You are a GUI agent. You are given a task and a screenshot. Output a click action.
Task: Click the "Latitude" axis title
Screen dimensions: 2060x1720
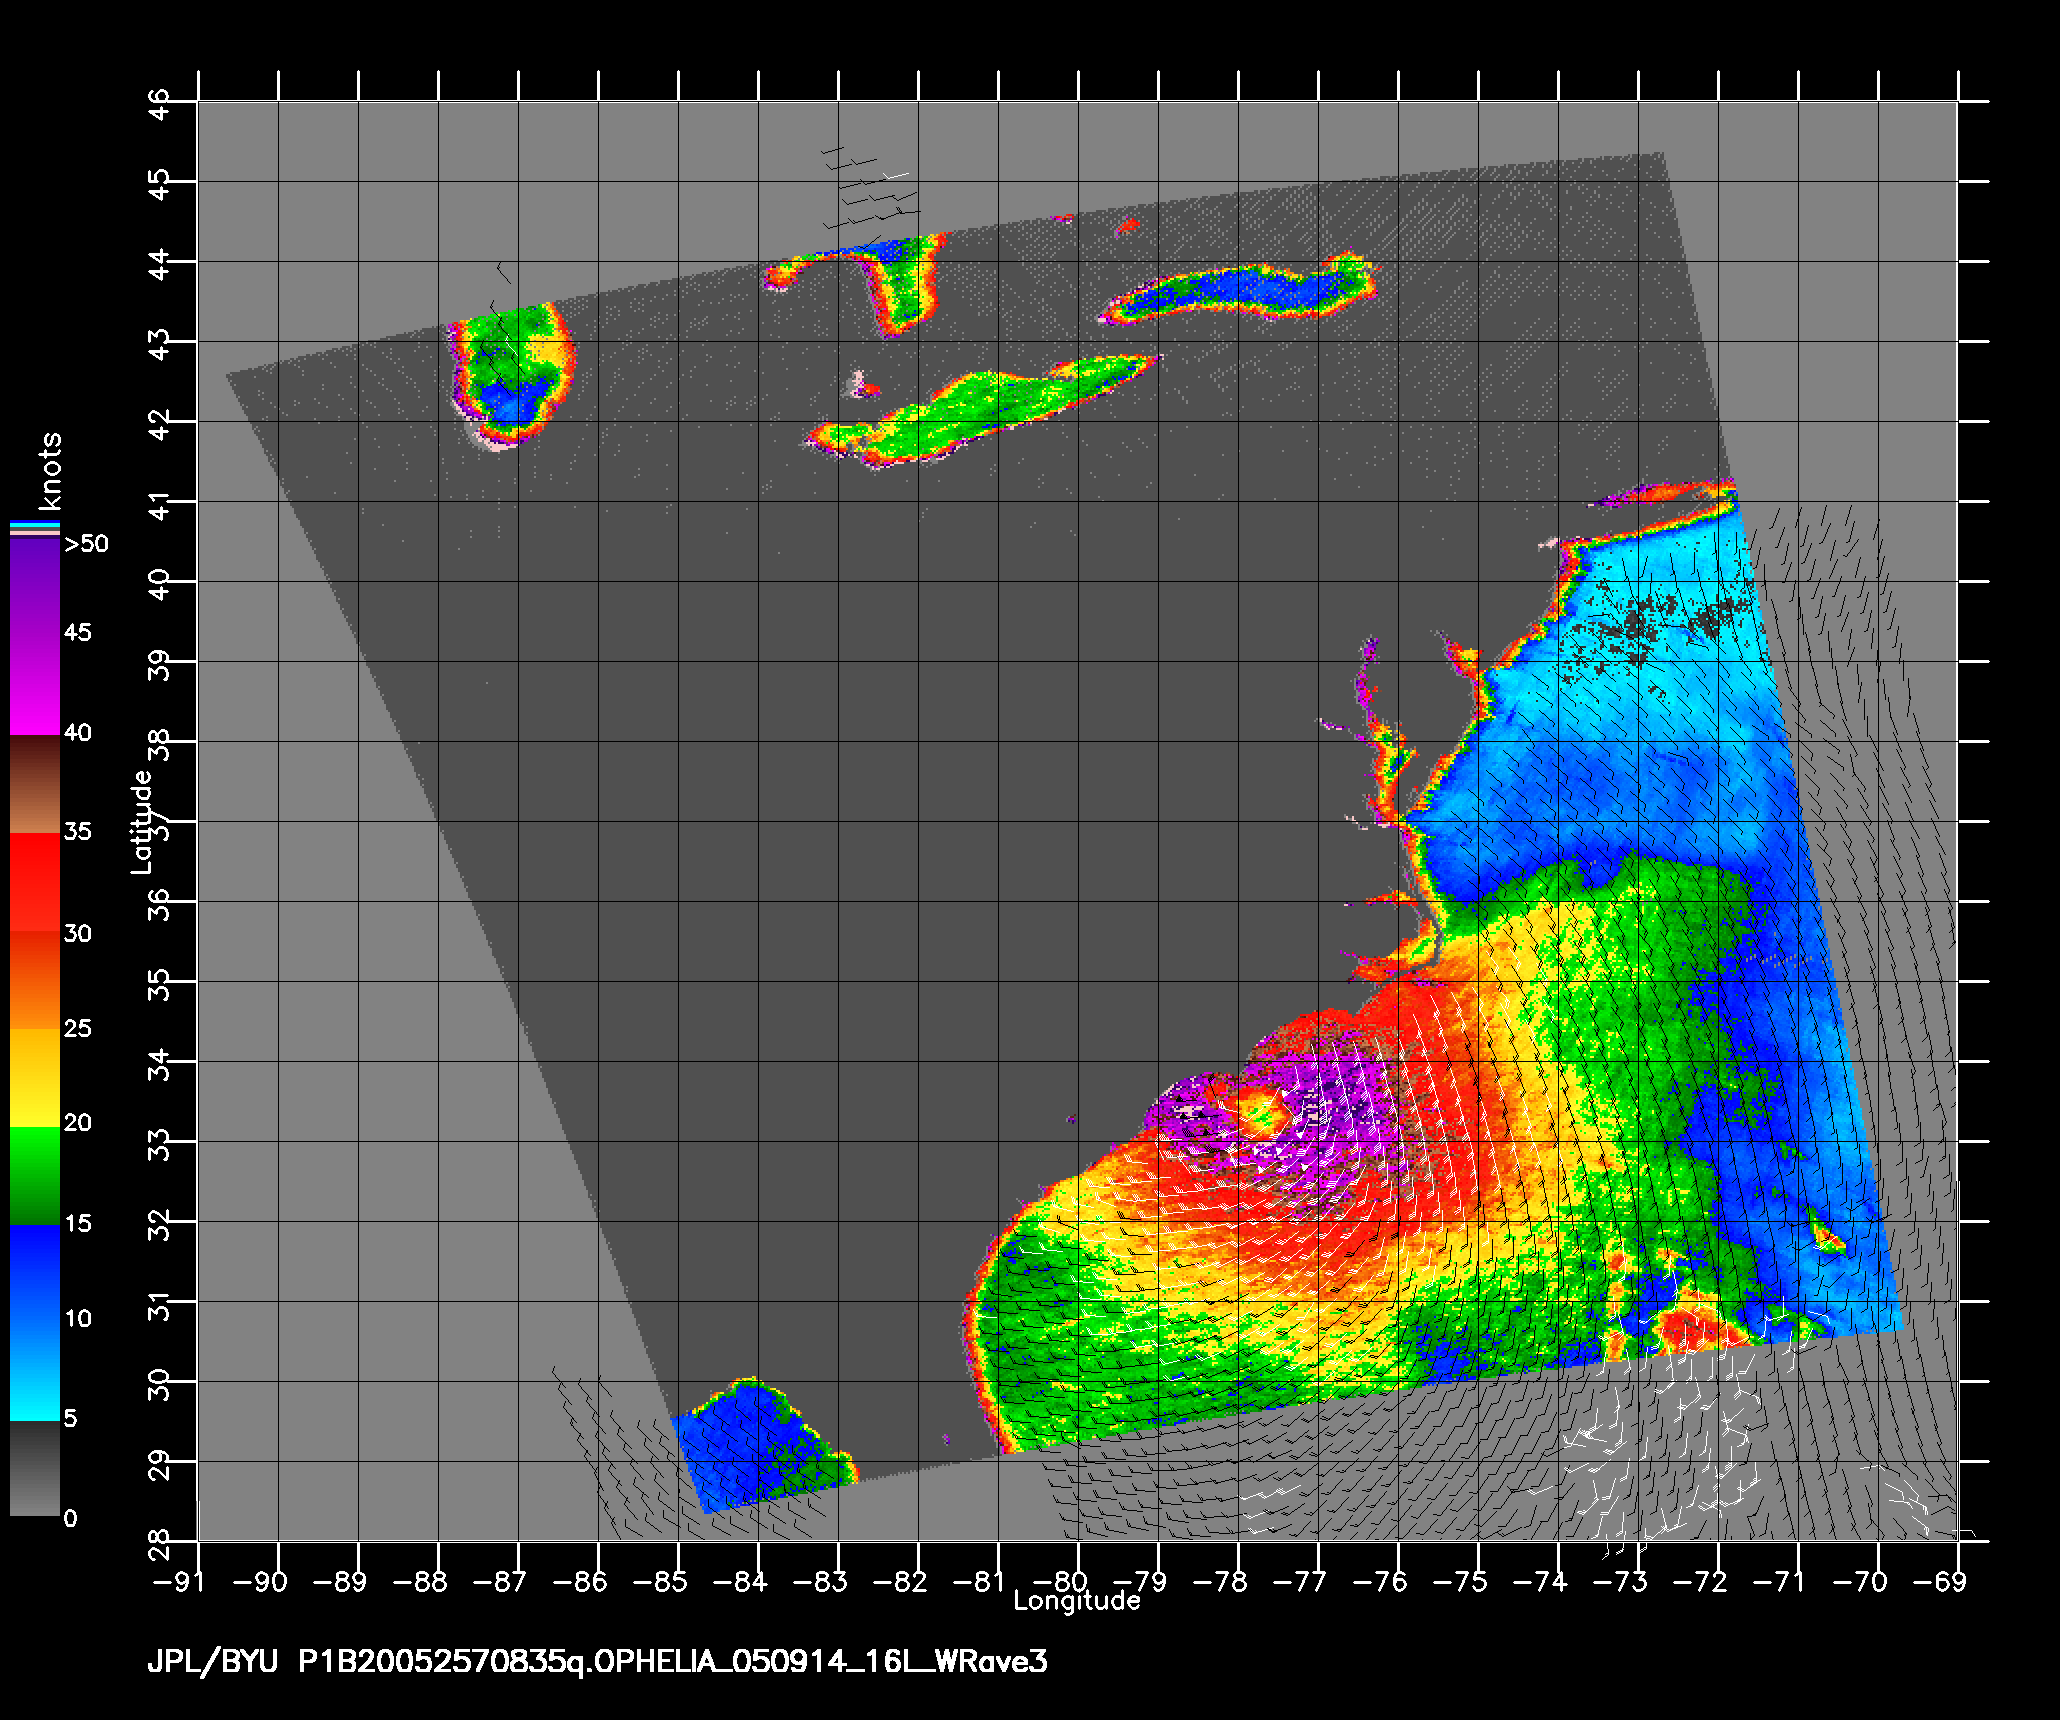tap(142, 821)
